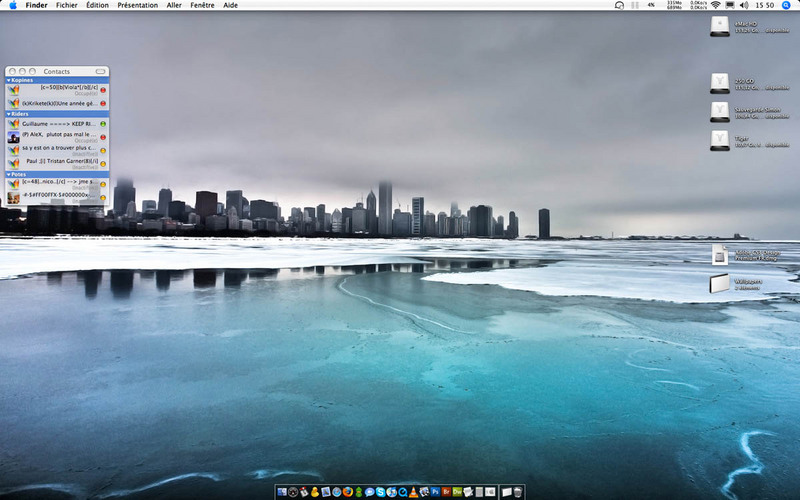Open QuickTime Player in the Dock
This screenshot has width=800, height=500.
[x=403, y=492]
